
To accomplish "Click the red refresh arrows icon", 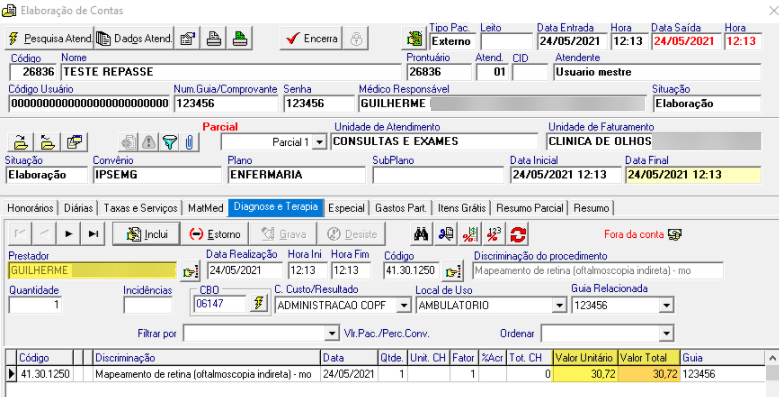I will click(517, 235).
